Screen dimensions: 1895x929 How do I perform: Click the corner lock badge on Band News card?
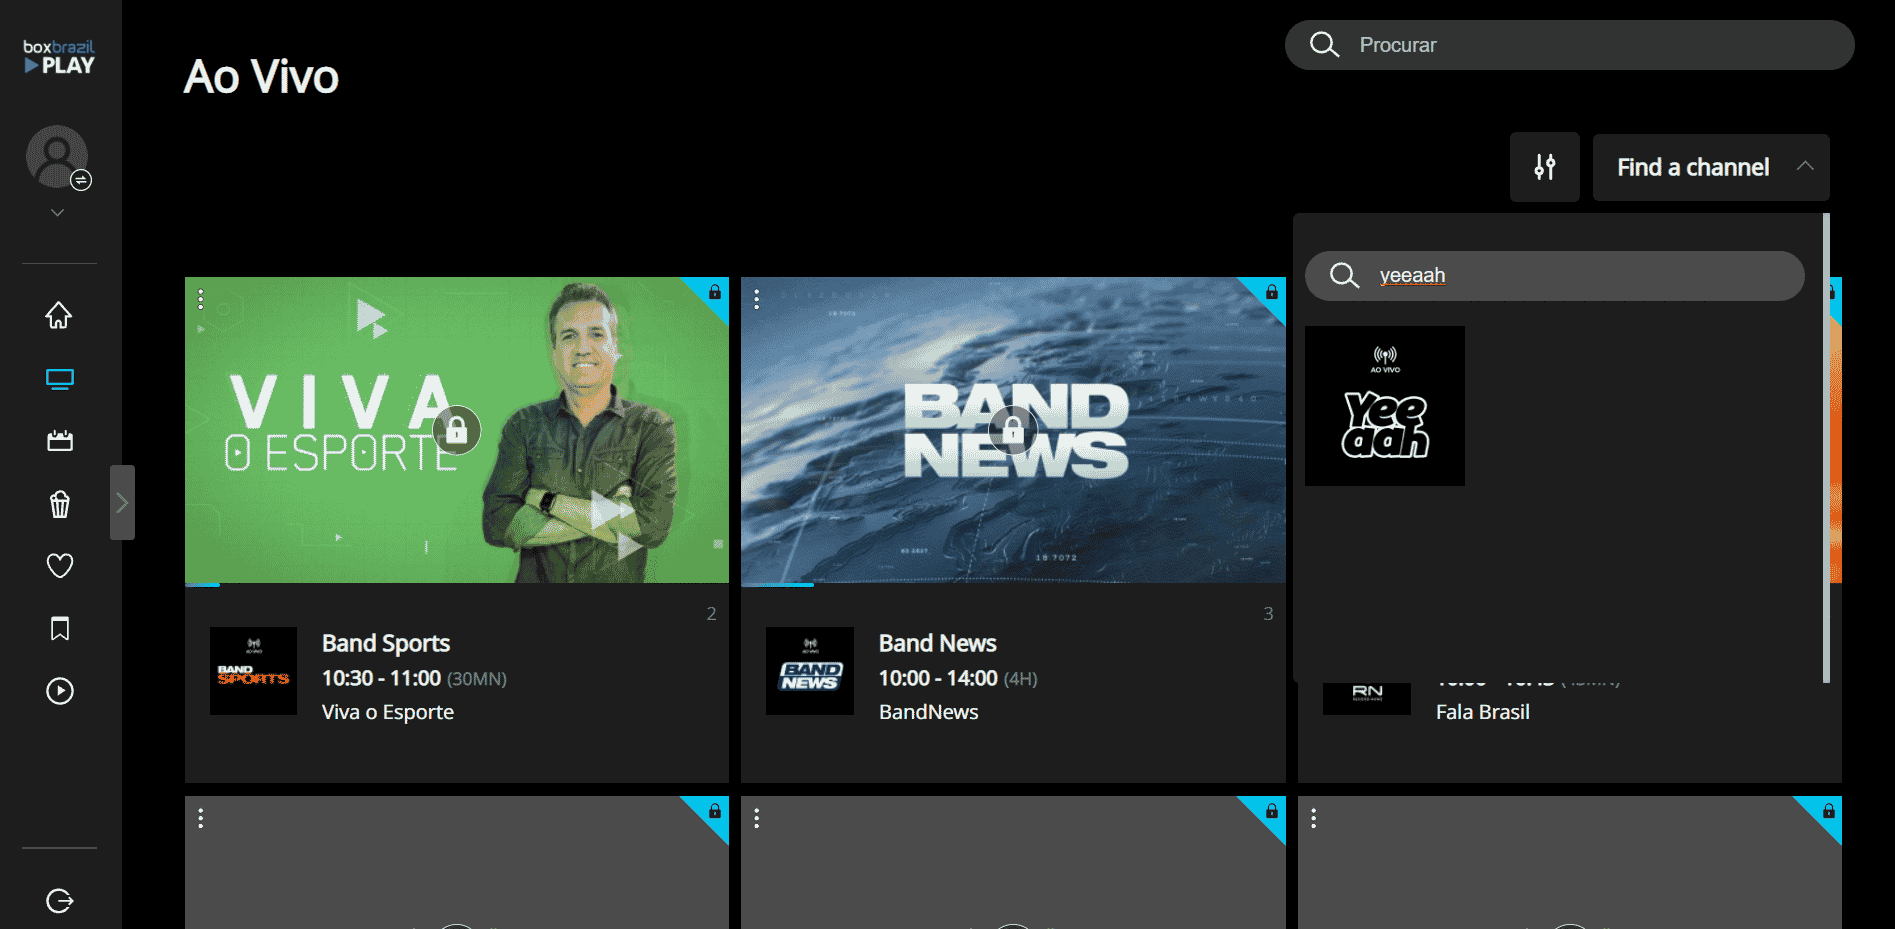(1270, 292)
